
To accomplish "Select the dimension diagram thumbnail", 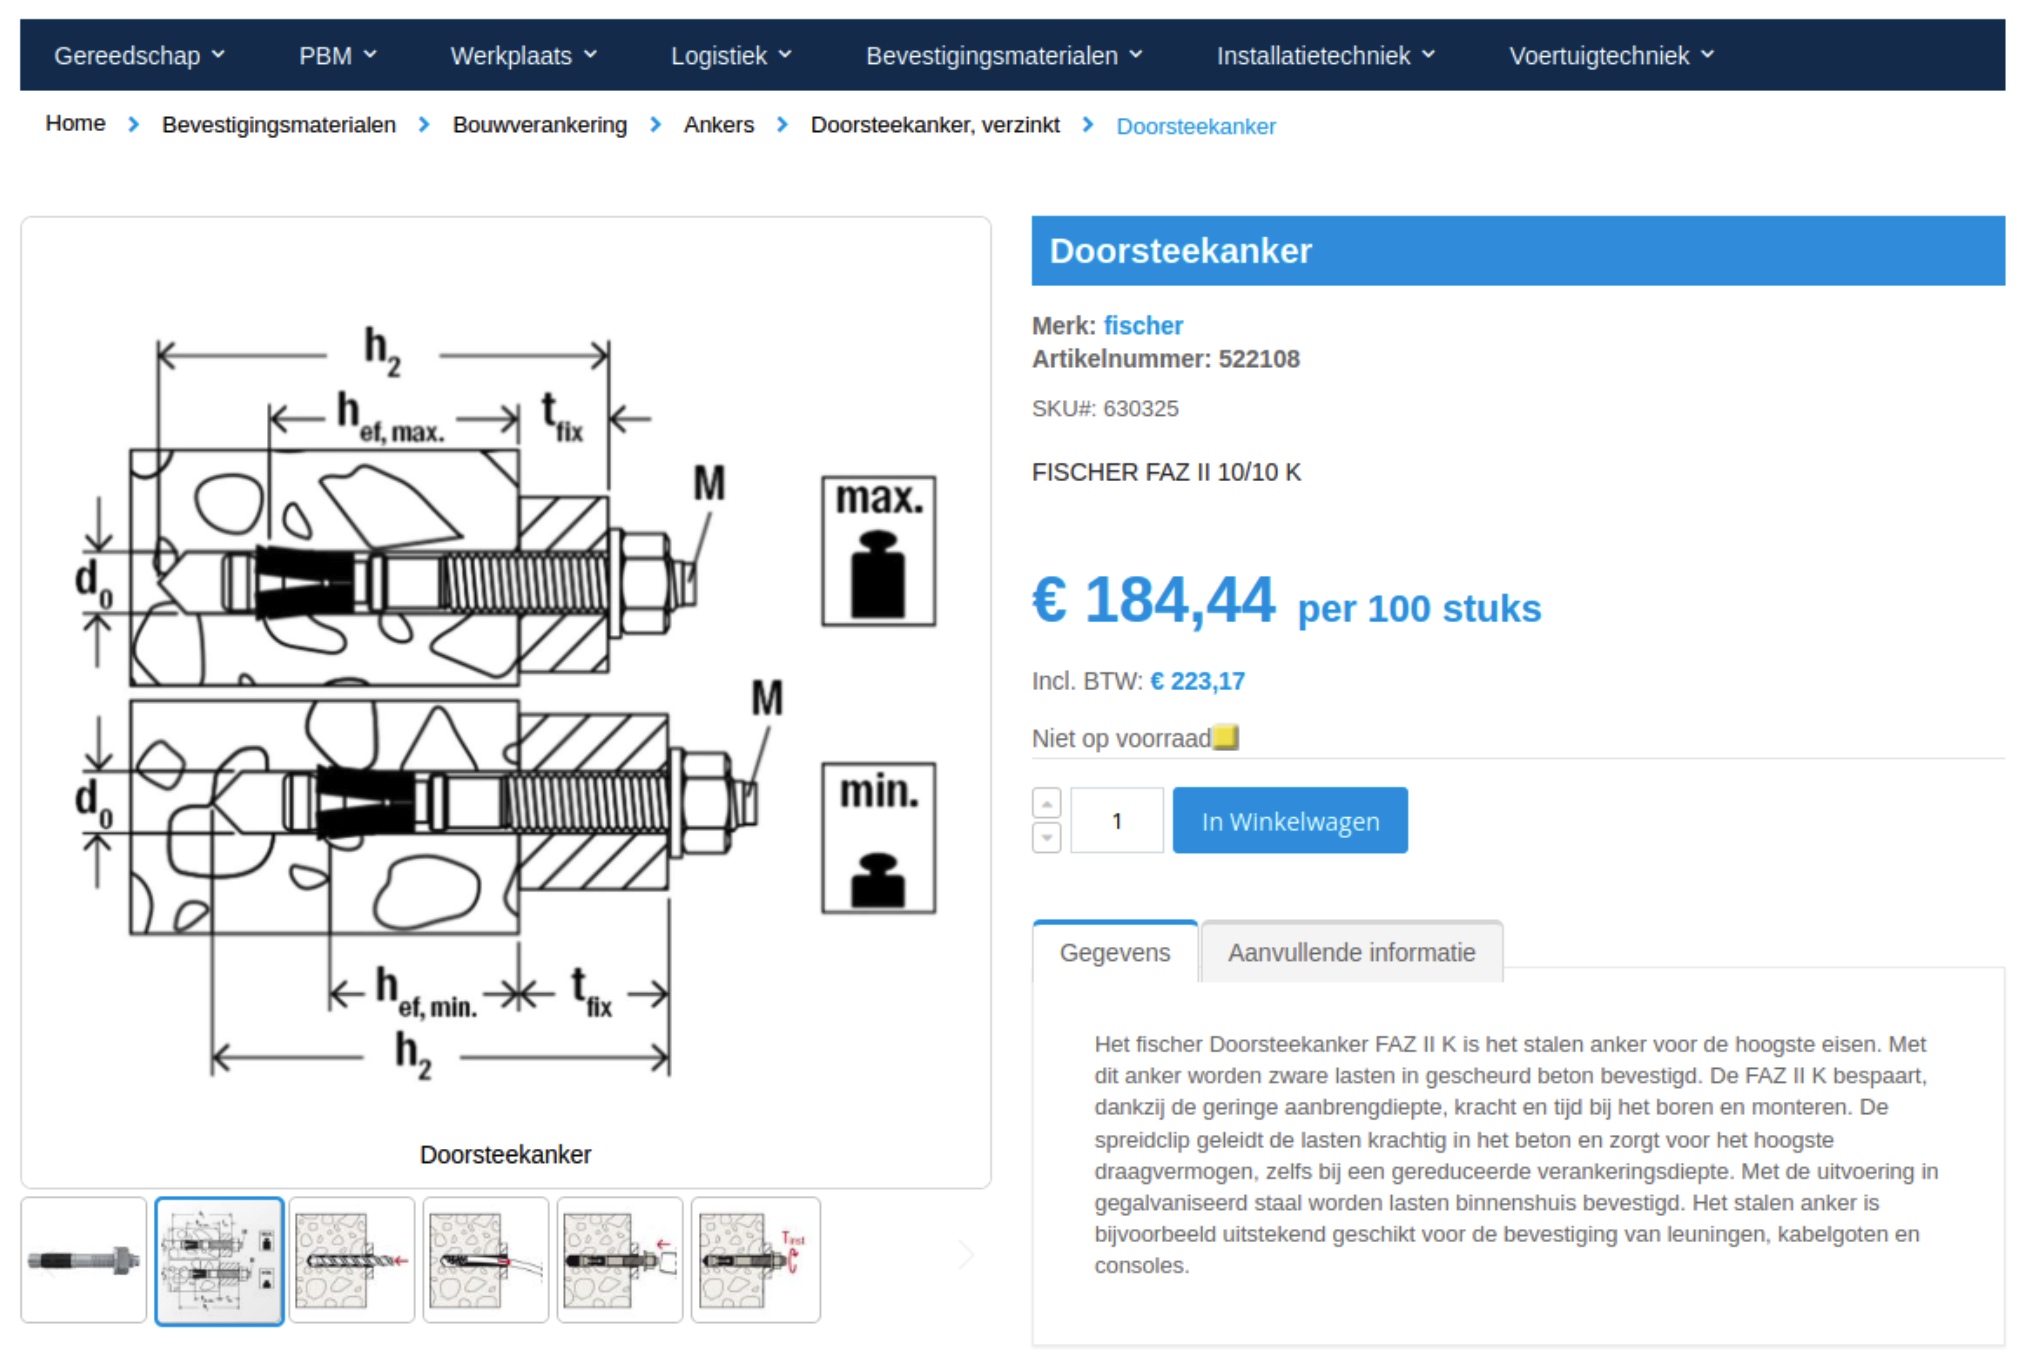I will tap(219, 1260).
